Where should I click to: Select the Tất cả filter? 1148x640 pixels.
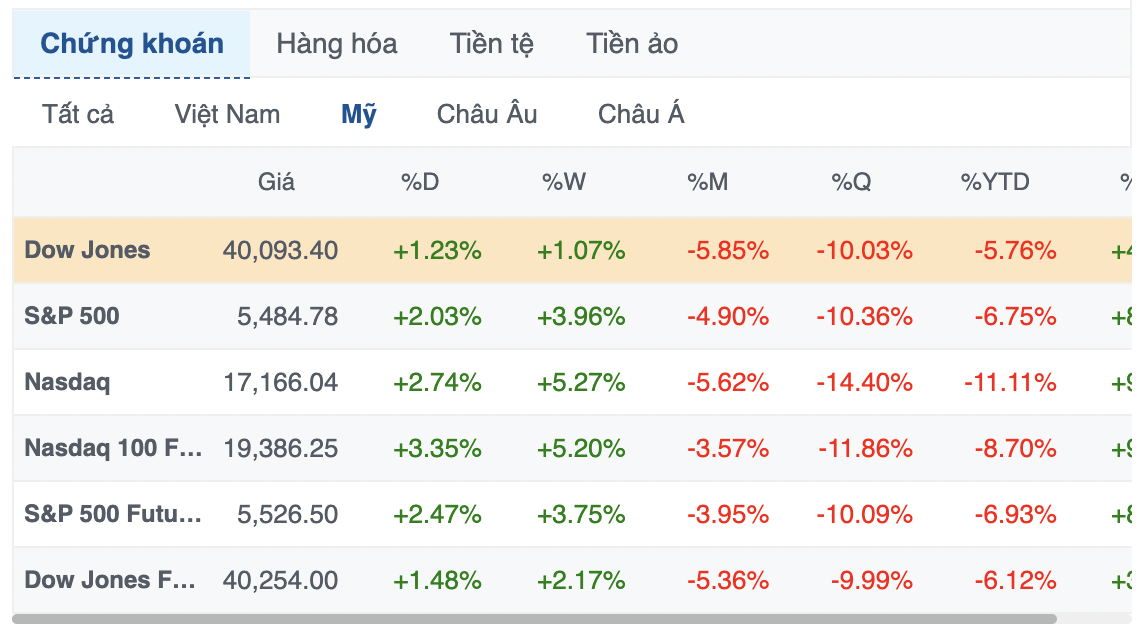tap(78, 114)
